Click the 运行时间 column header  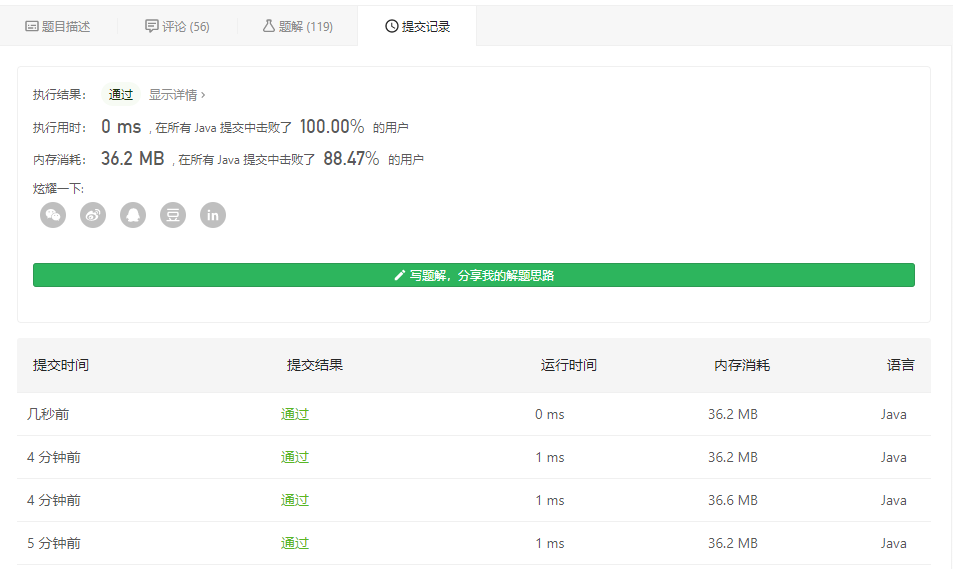click(568, 365)
